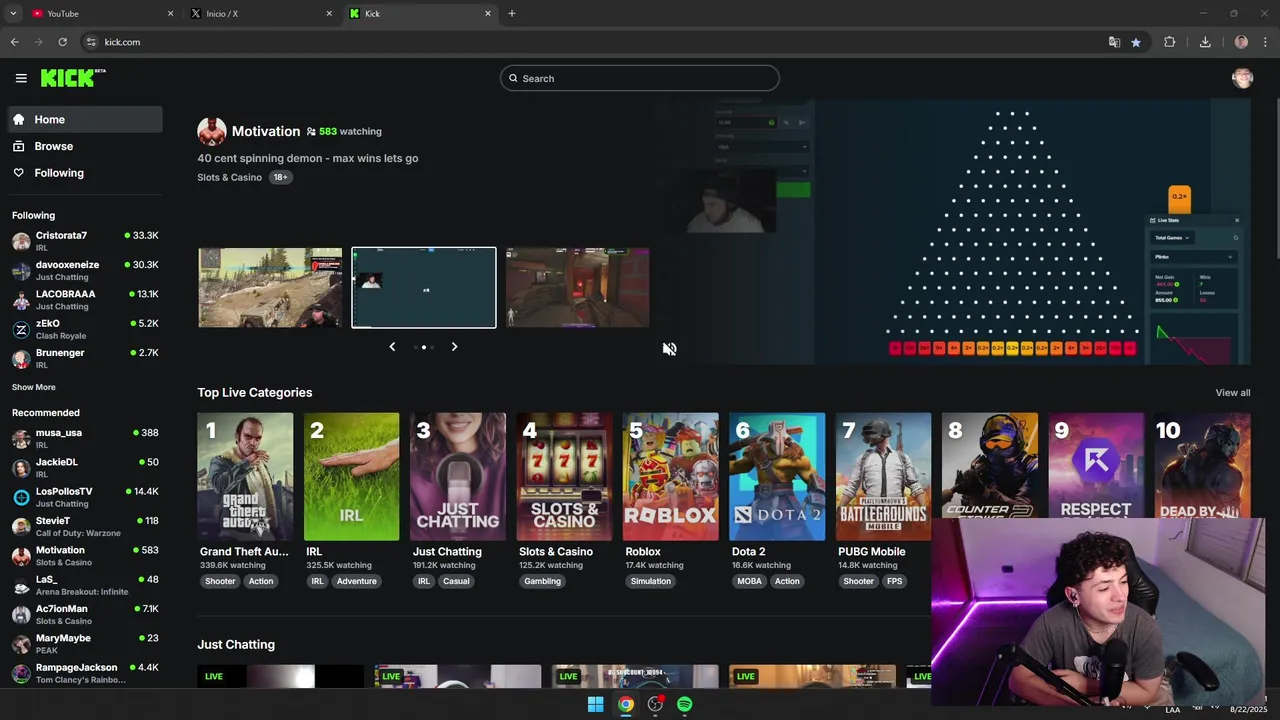
Task: Open zEkO channel avatar in sidebar
Action: 21,329
